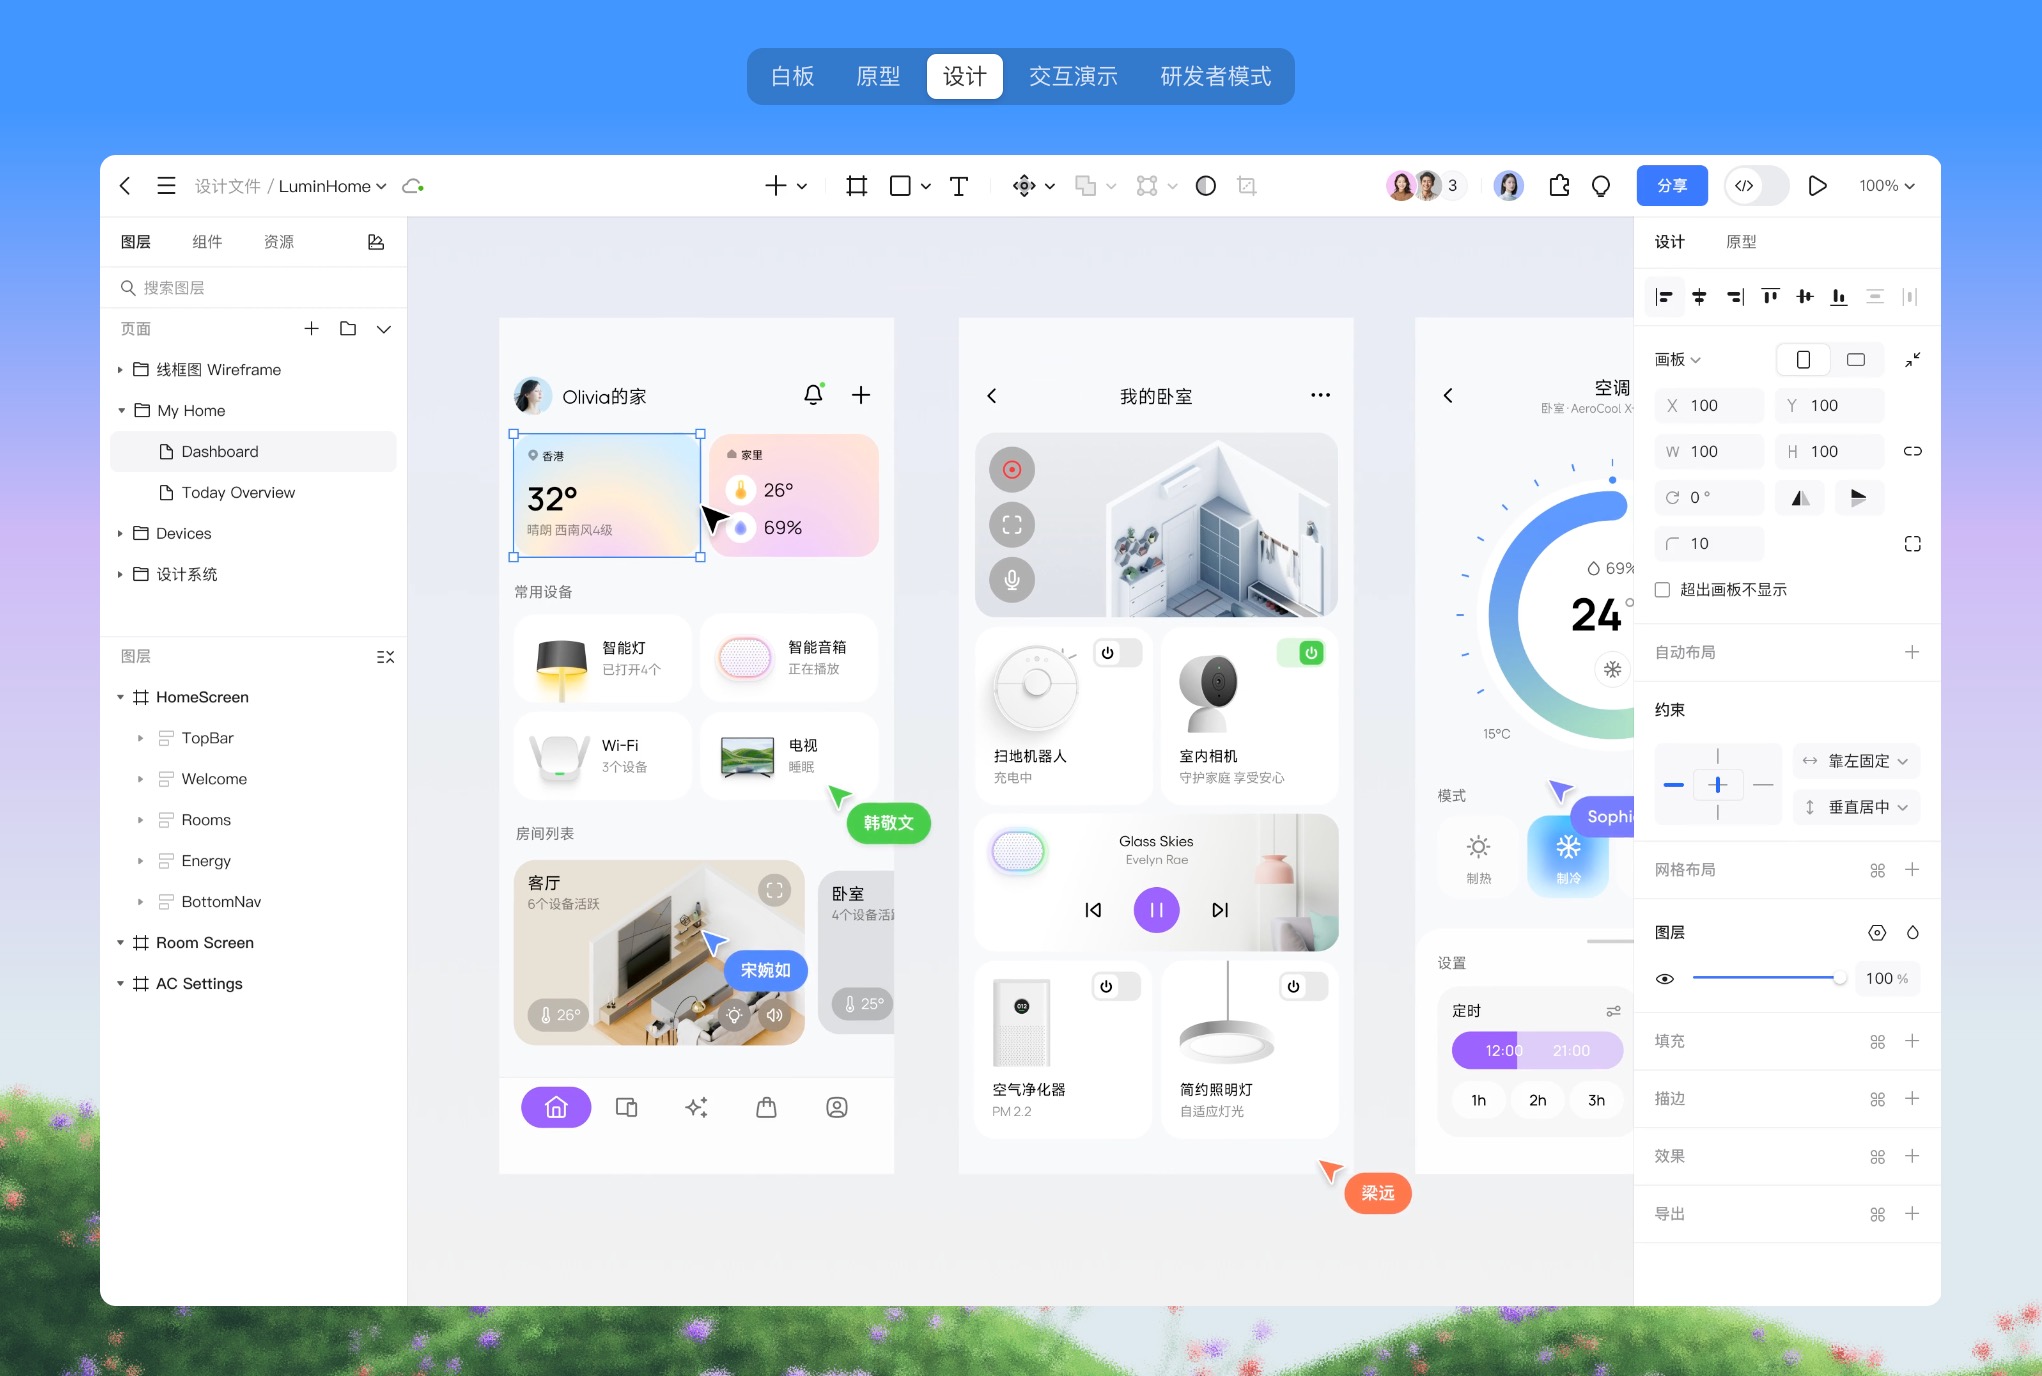Click the mask contrast circle icon
This screenshot has width=2042, height=1376.
1205,186
